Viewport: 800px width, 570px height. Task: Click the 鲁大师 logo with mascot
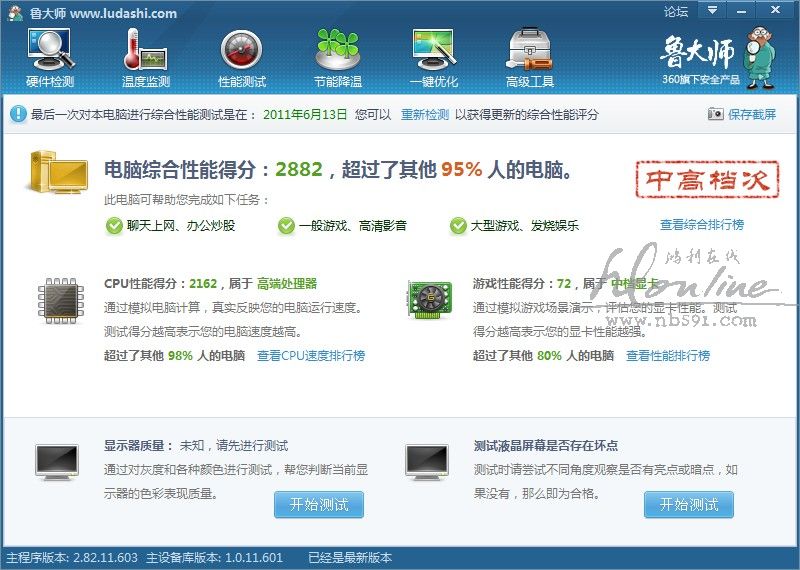(x=718, y=58)
